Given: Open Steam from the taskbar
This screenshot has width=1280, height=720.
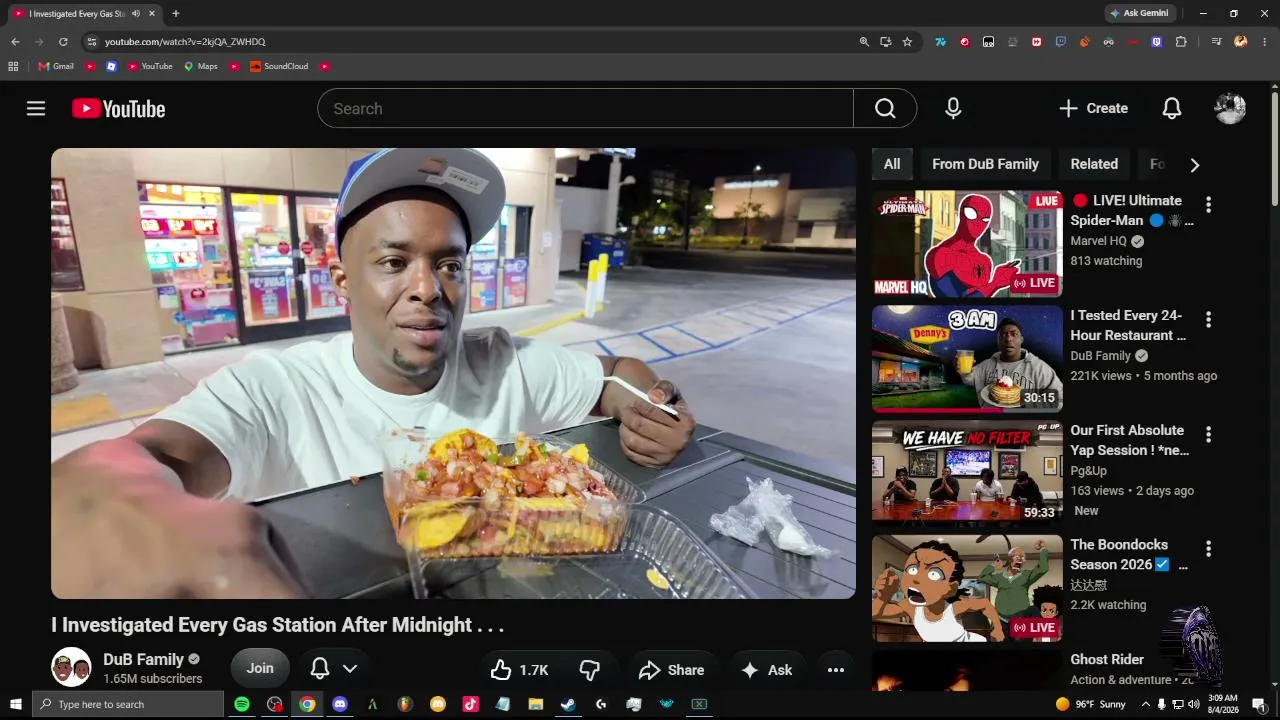Looking at the screenshot, I should point(568,704).
